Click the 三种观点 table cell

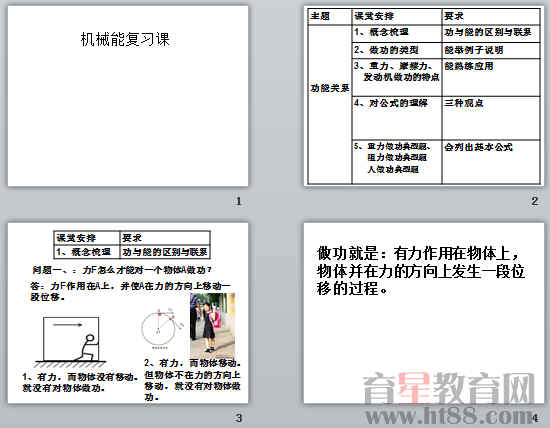(491, 118)
